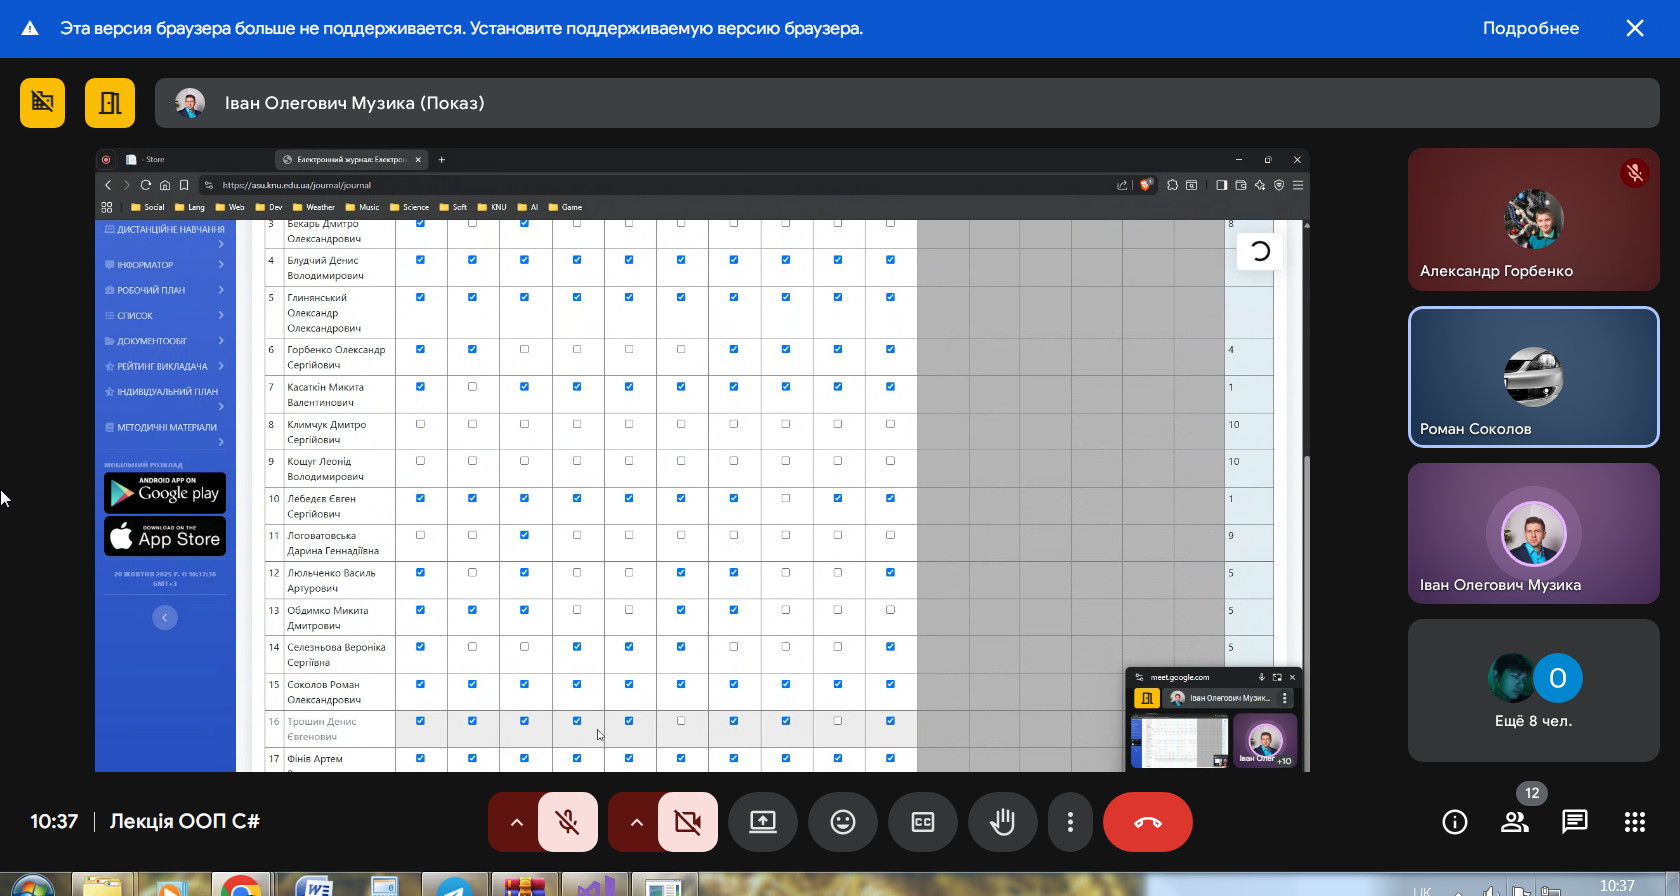
Task: Toggle Горбенко Олександр's first attendance checkbox
Action: pos(420,349)
